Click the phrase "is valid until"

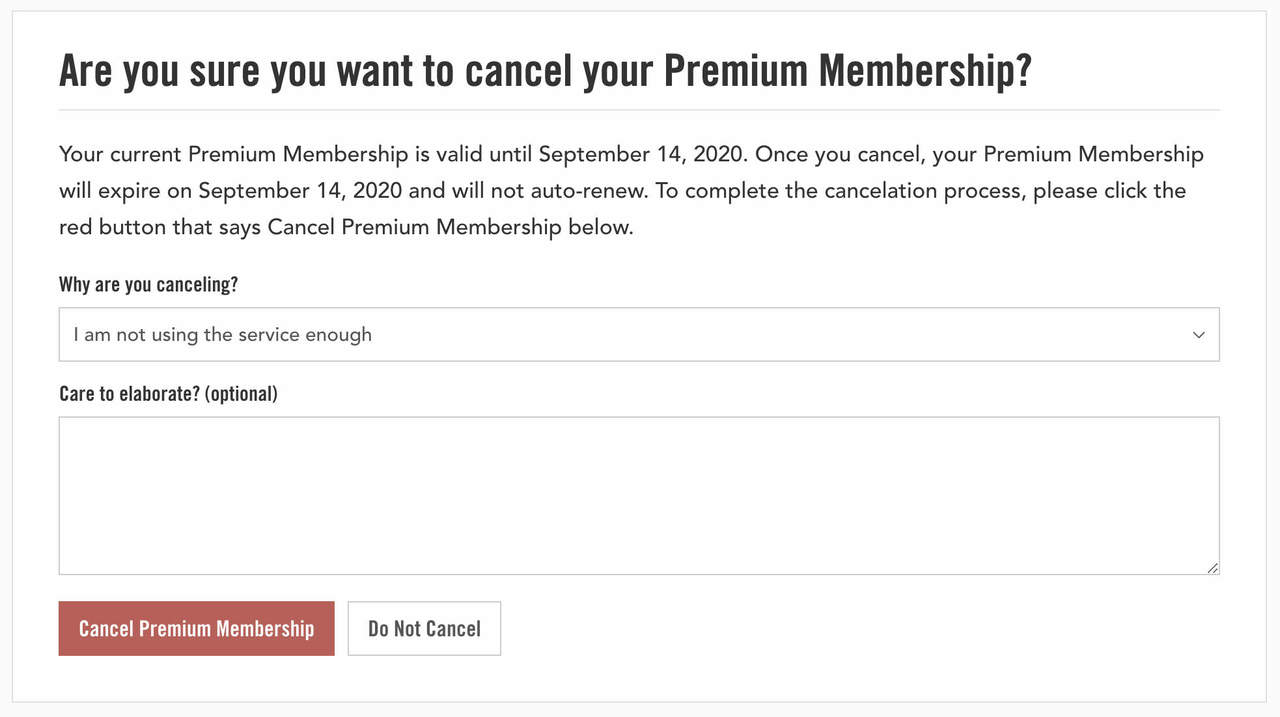473,154
